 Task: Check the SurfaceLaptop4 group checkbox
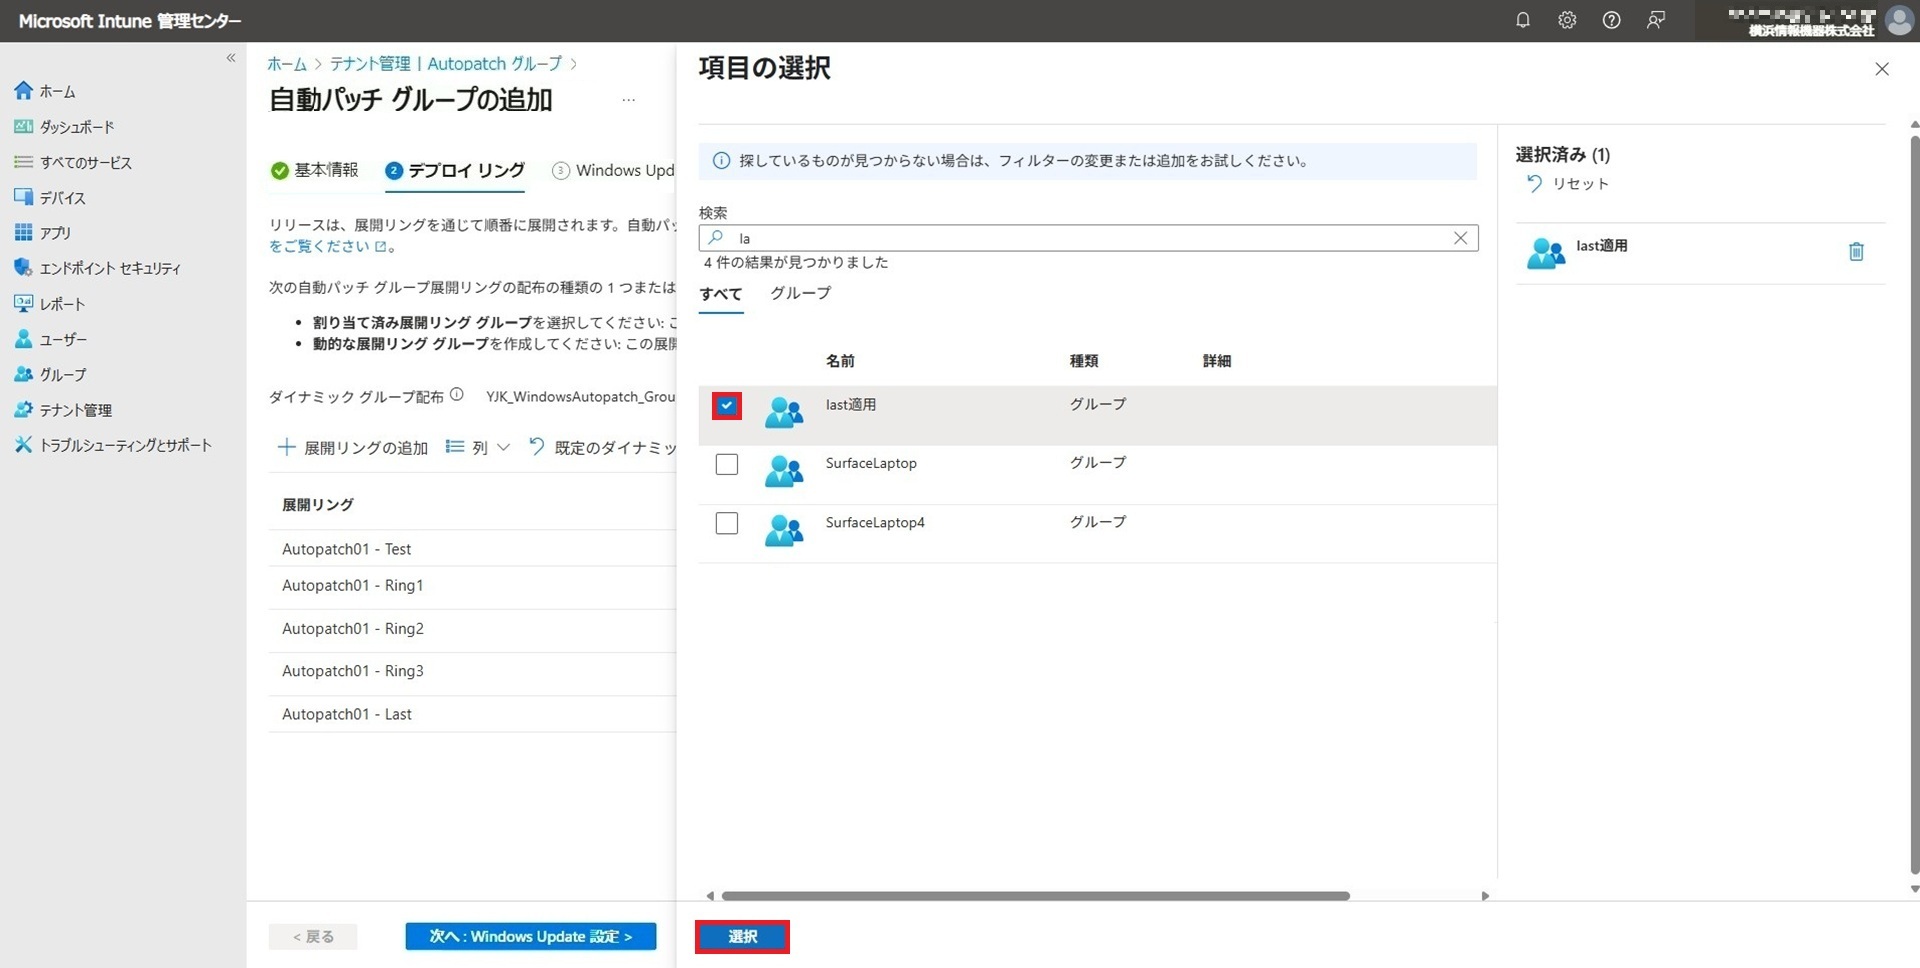pos(727,524)
